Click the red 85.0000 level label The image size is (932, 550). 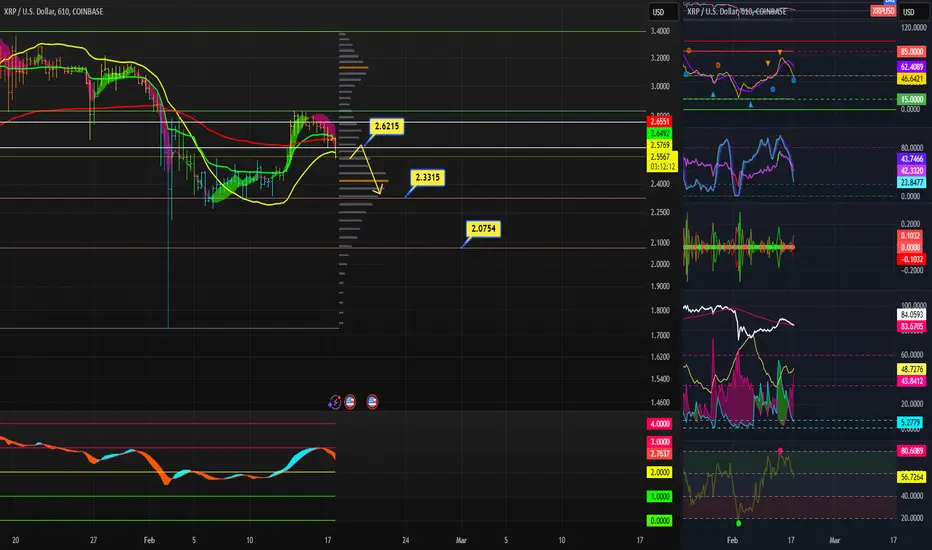pos(911,52)
